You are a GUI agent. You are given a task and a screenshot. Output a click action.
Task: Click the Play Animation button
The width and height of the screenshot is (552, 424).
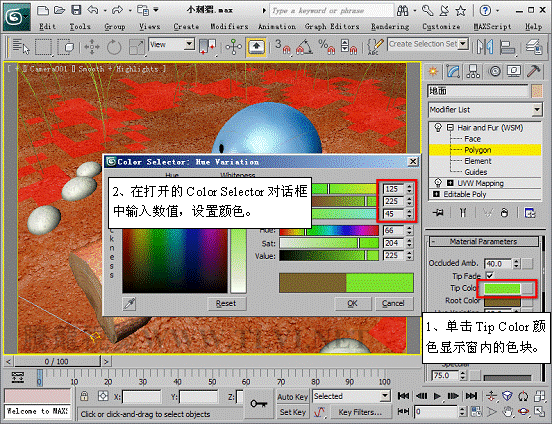tap(437, 396)
